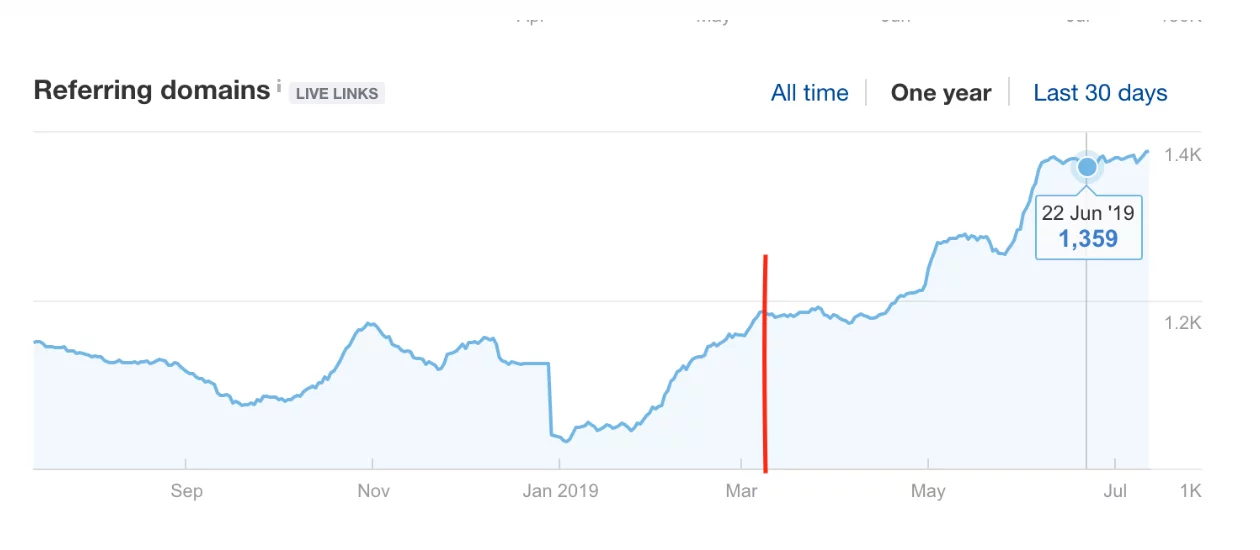Click the Jul label on the x-axis
1260x550 pixels.
(1115, 491)
